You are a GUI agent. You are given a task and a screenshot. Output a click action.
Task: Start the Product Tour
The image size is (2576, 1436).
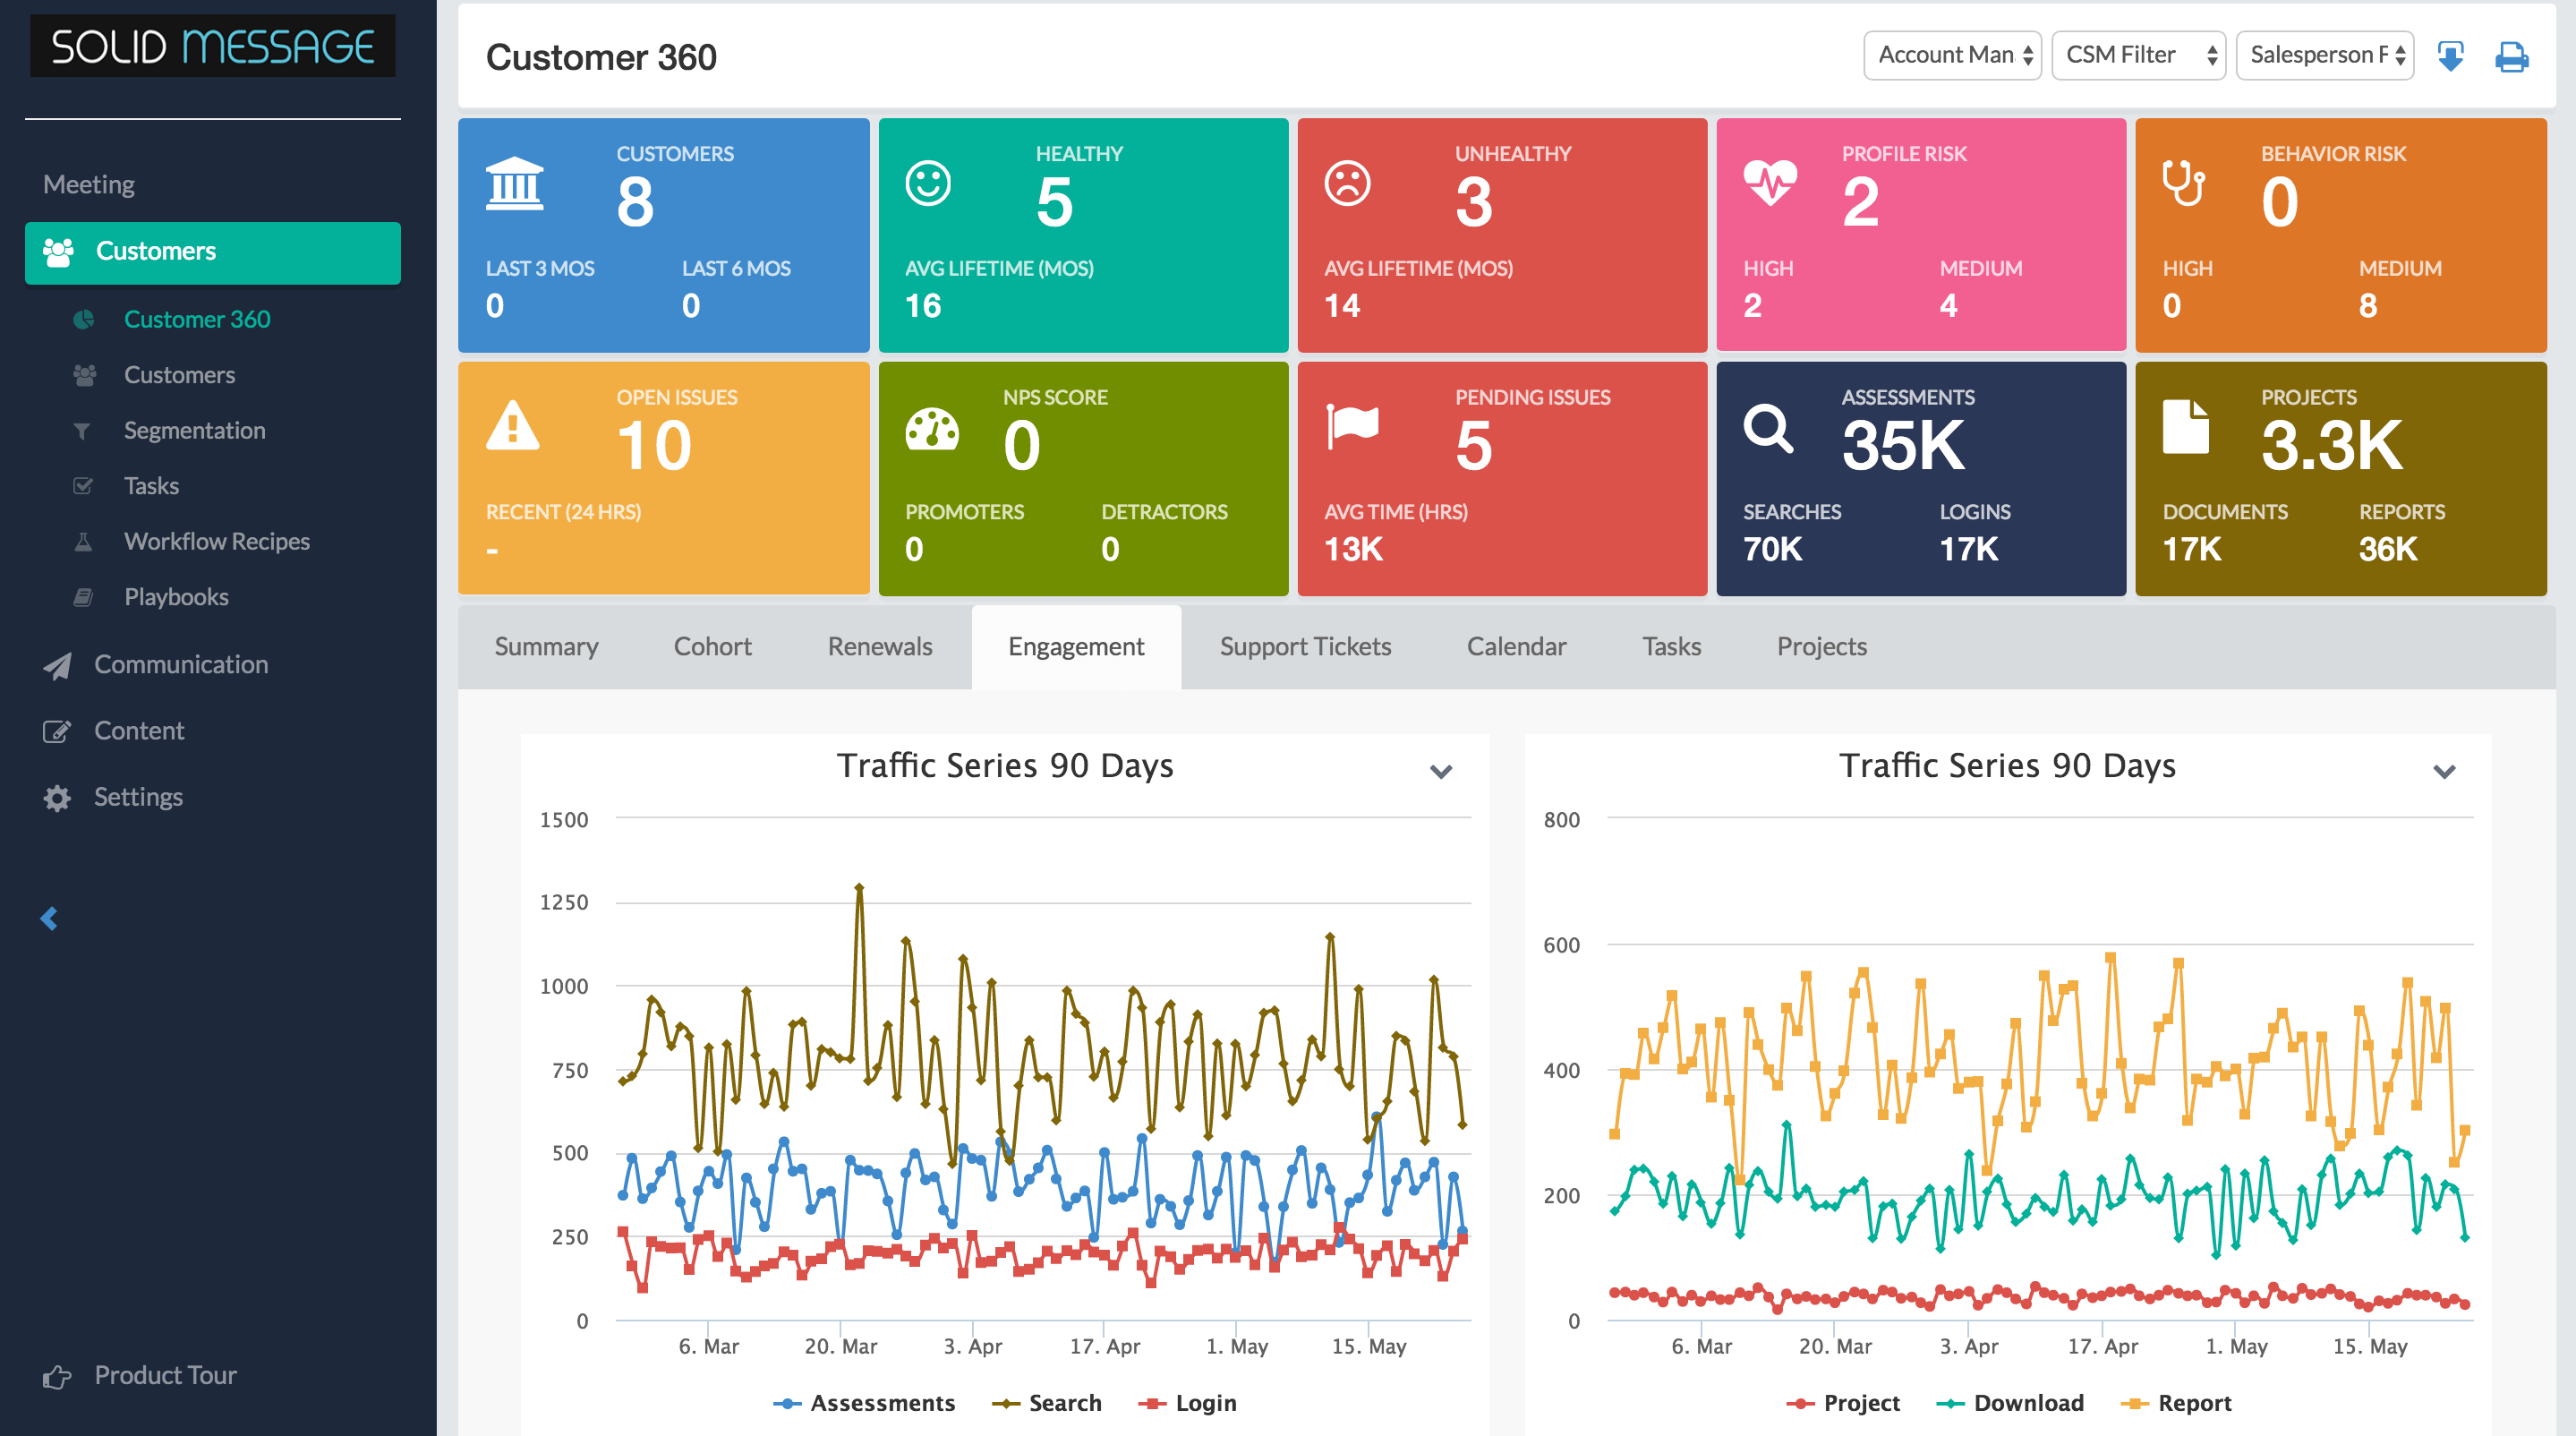pos(165,1375)
